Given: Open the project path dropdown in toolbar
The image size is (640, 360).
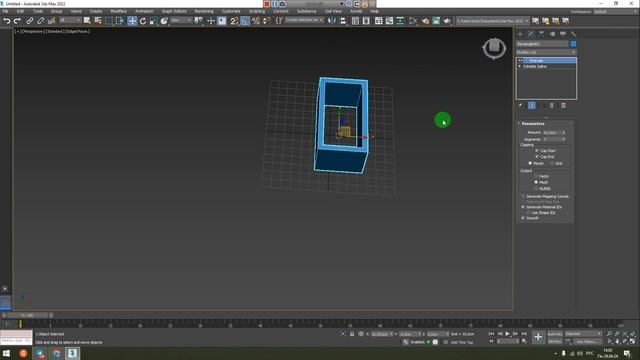Looking at the screenshot, I should pyautogui.click(x=493, y=21).
